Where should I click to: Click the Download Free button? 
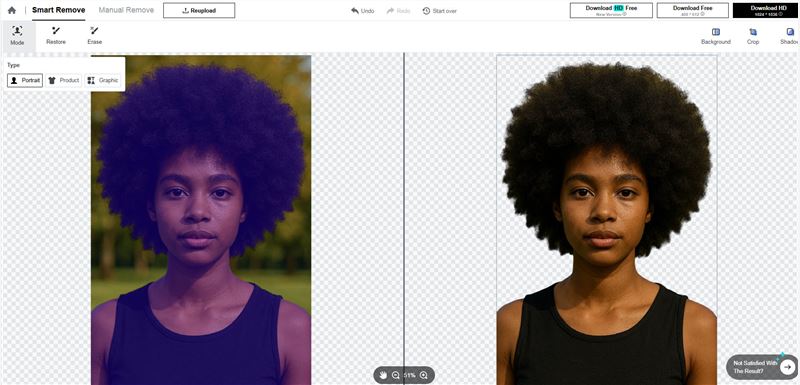(692, 10)
